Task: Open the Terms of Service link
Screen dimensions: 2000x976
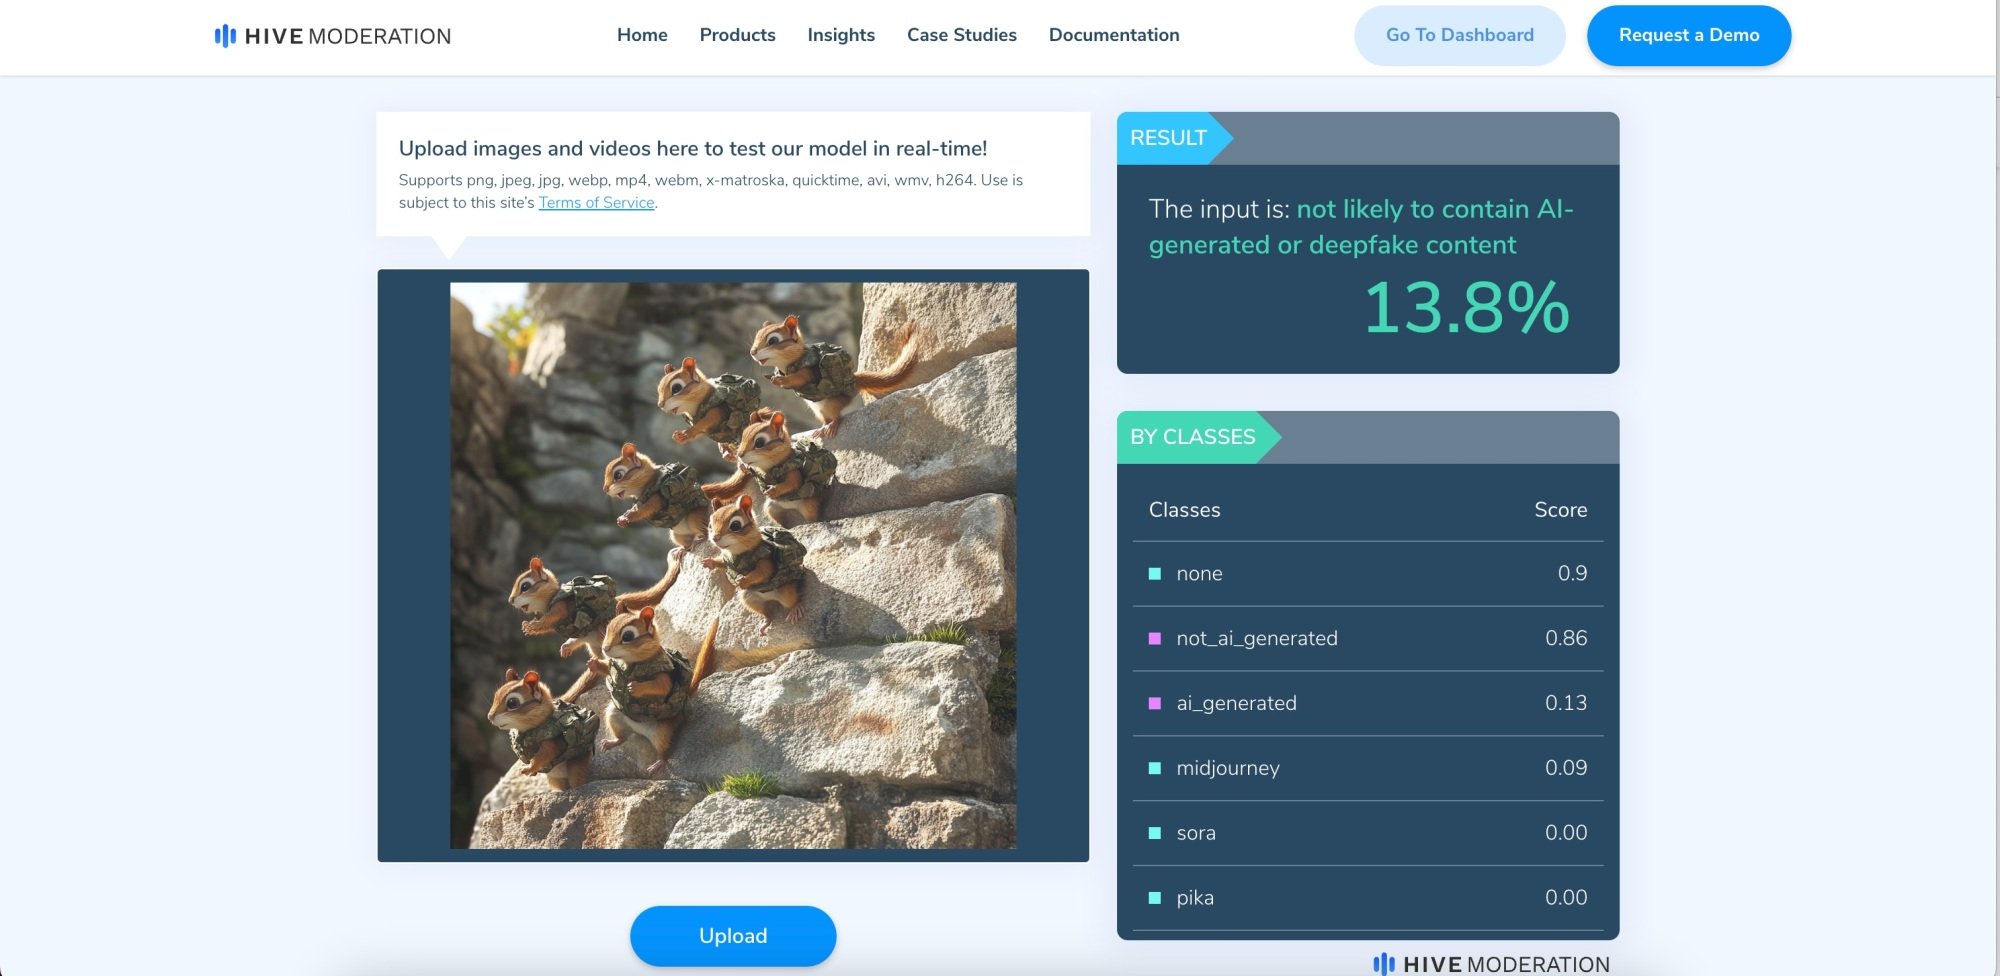Action: (596, 202)
